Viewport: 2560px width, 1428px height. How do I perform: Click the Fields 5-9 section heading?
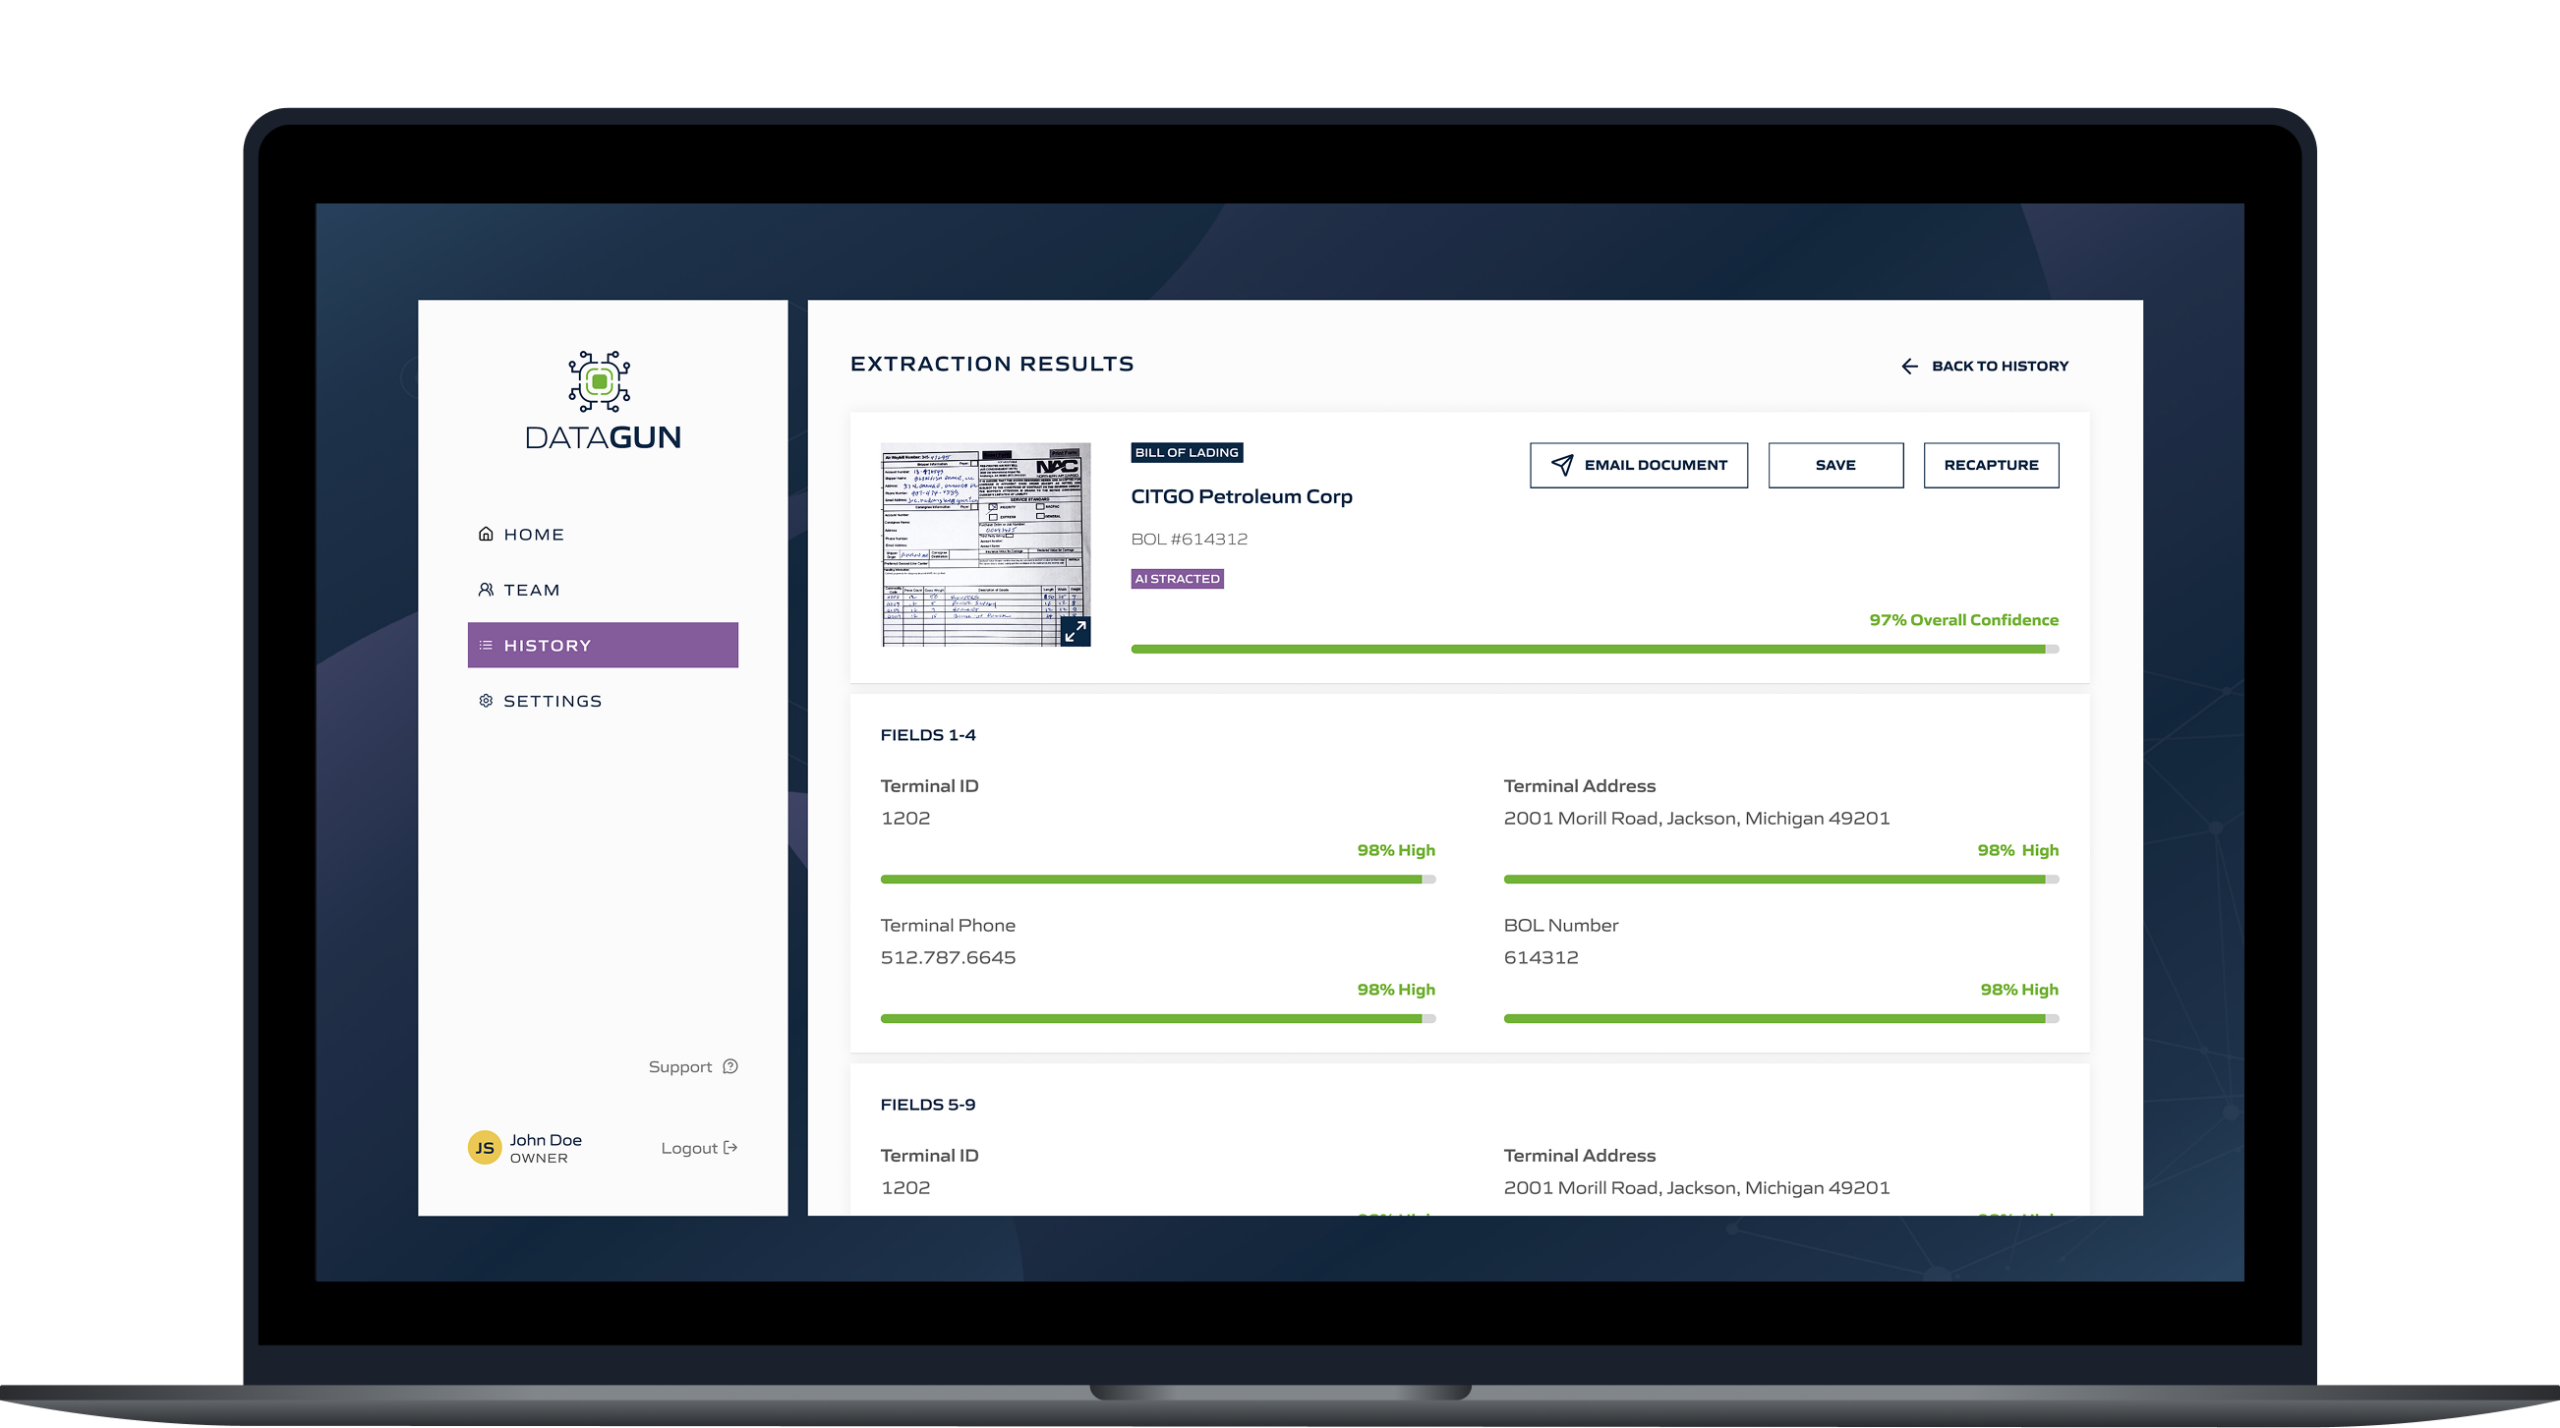coord(928,1105)
